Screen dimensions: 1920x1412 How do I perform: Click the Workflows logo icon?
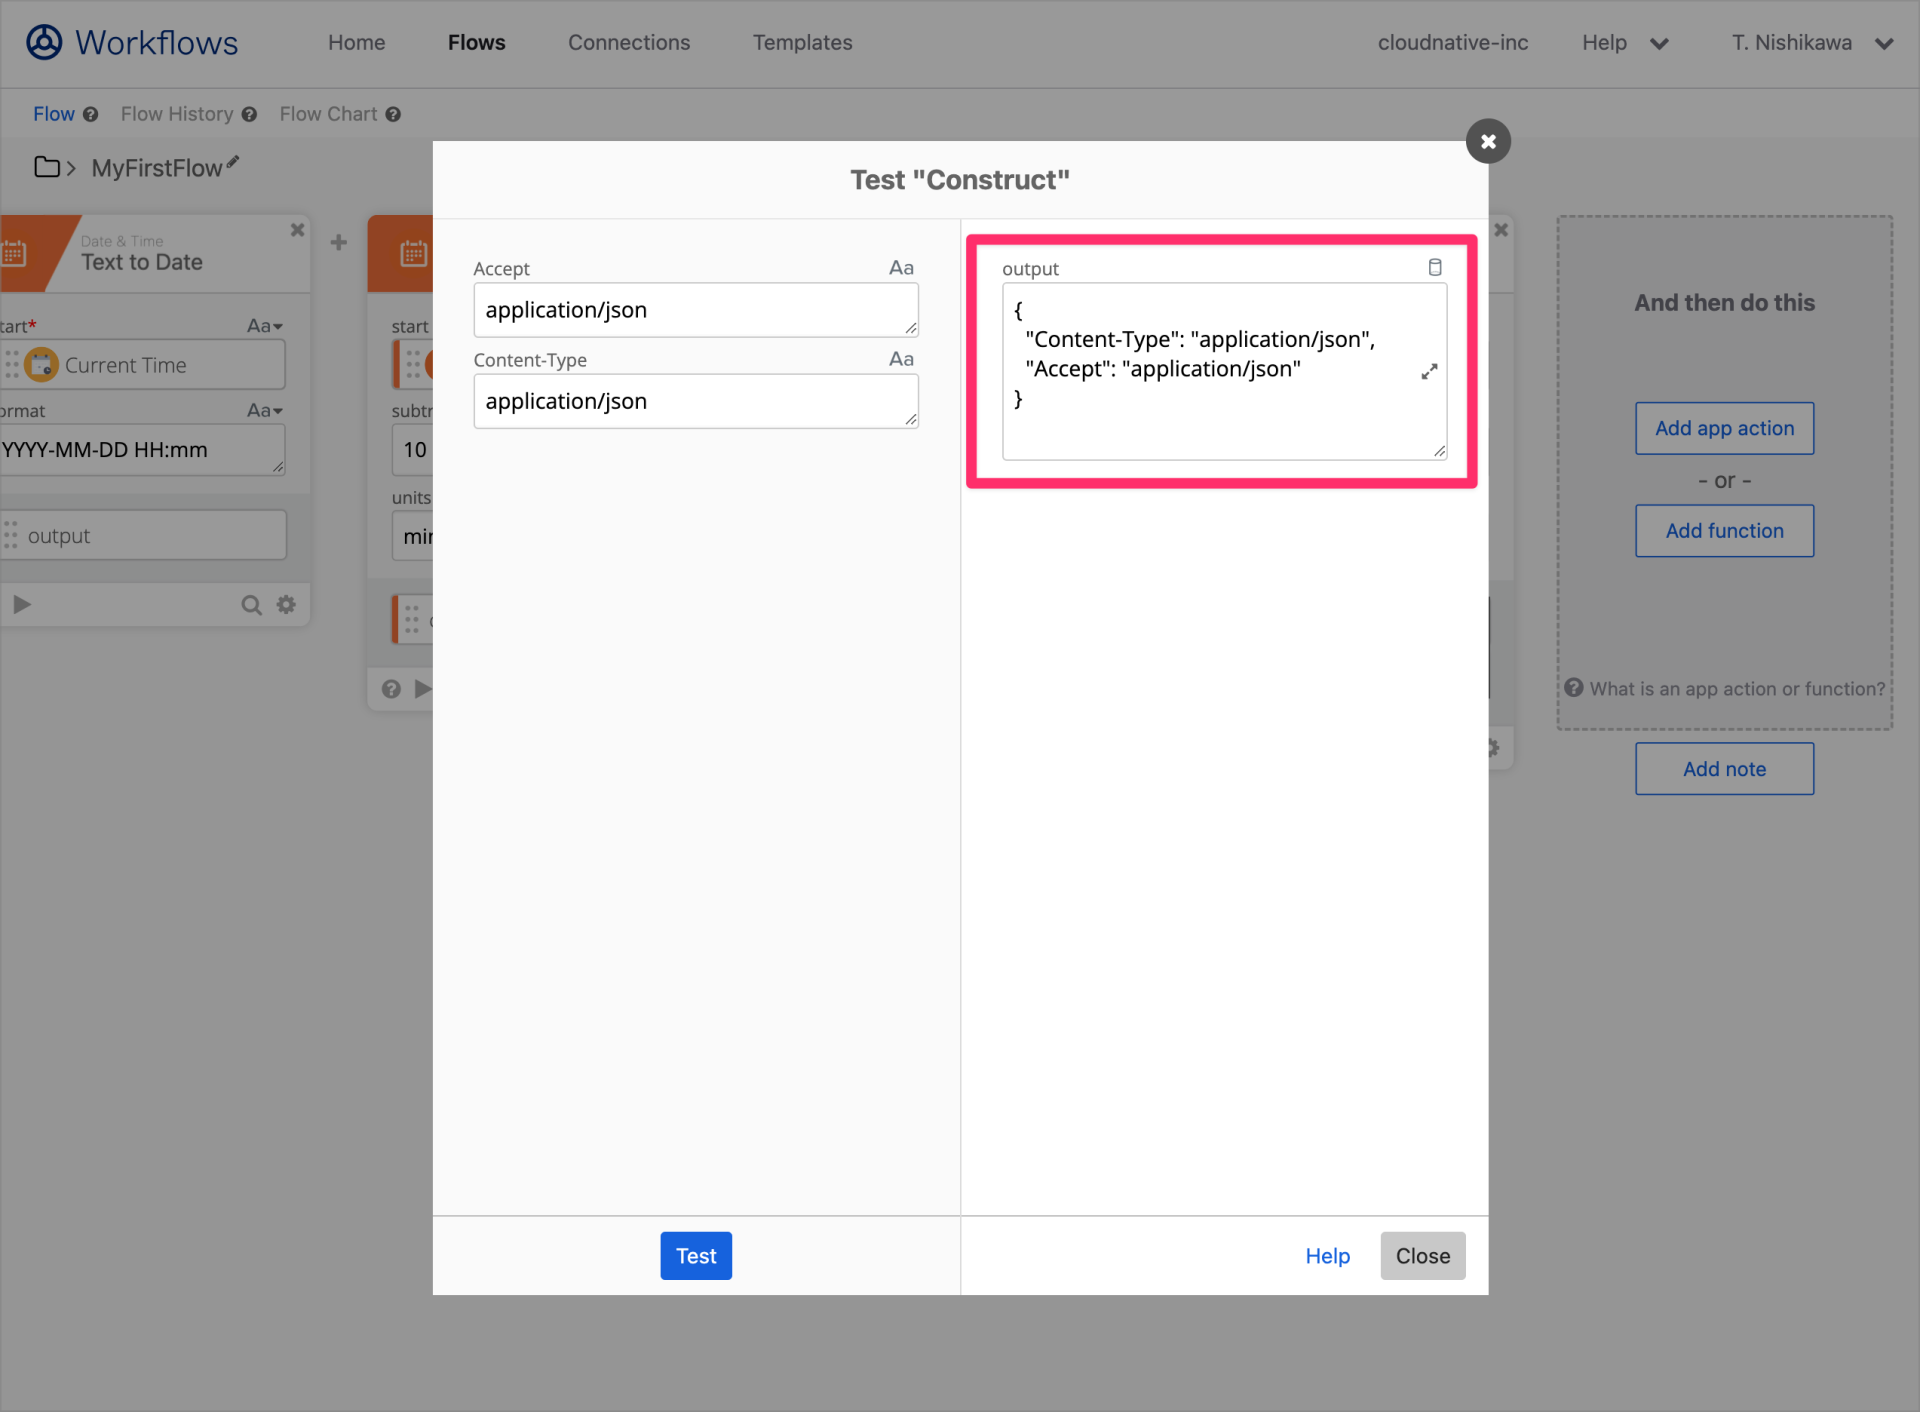[42, 42]
